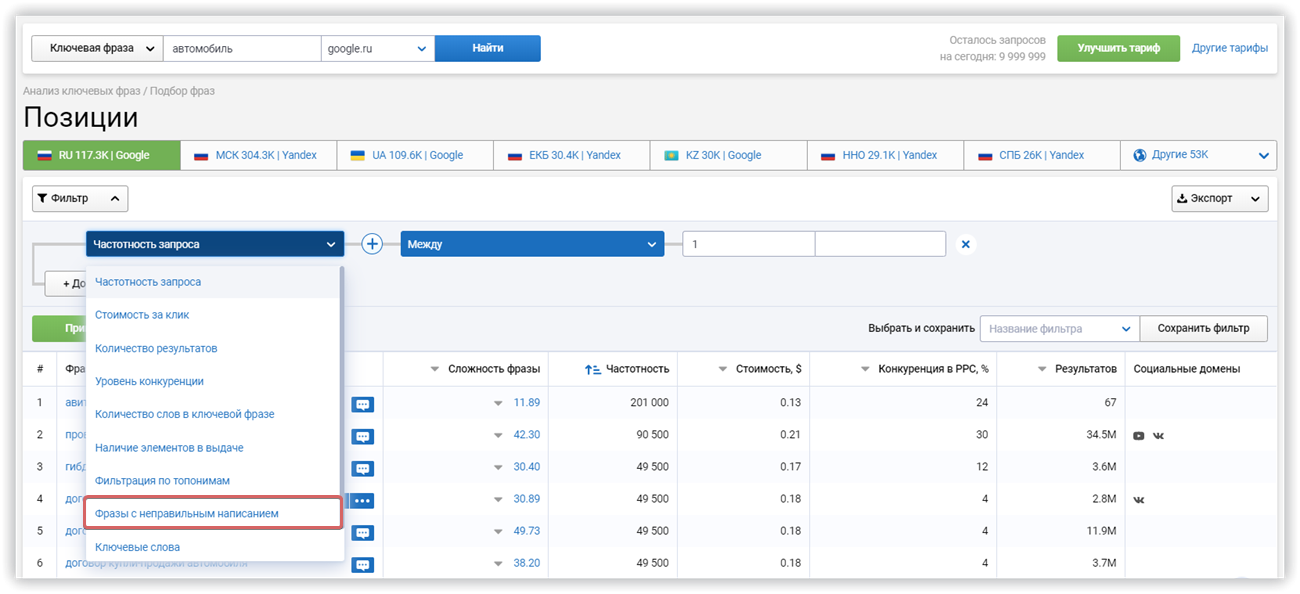
Task: Click the arrow next to difficulty 49.73
Action: (497, 531)
